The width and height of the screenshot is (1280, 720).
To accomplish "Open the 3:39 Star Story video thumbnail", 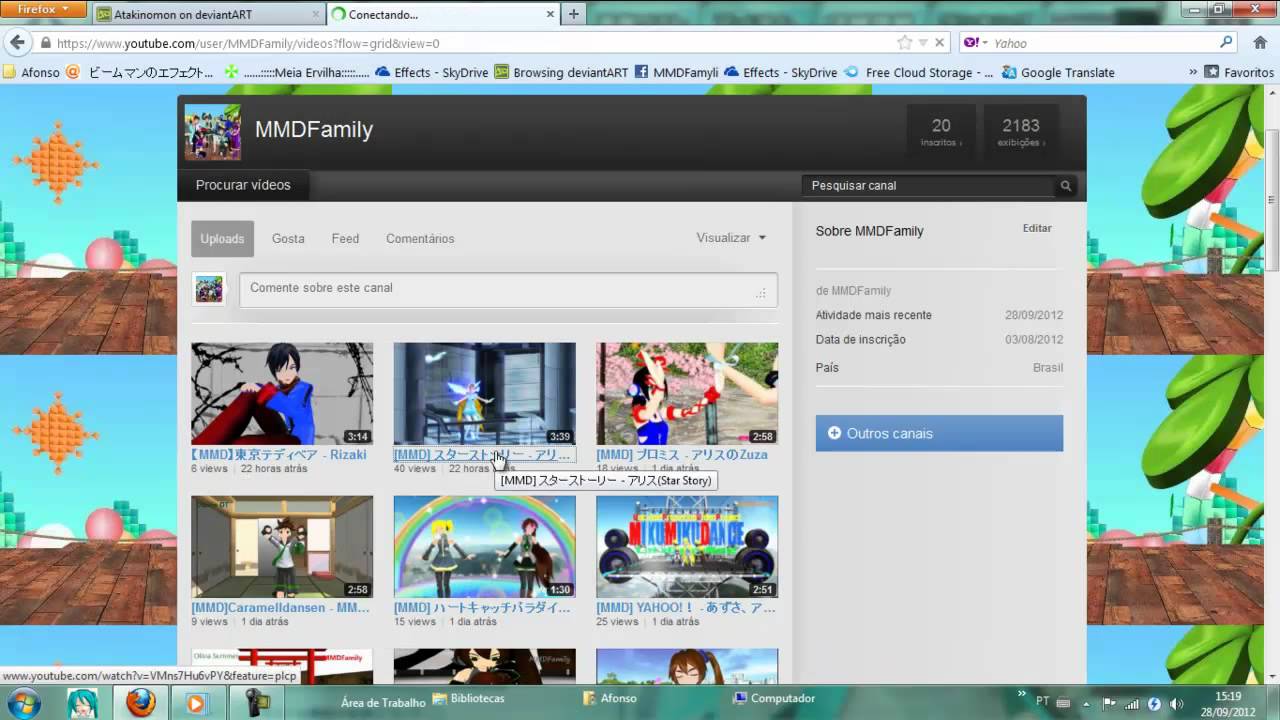I will click(484, 394).
